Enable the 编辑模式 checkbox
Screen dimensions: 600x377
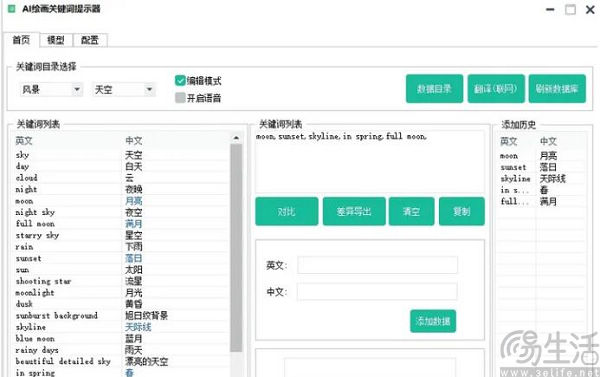tap(180, 80)
